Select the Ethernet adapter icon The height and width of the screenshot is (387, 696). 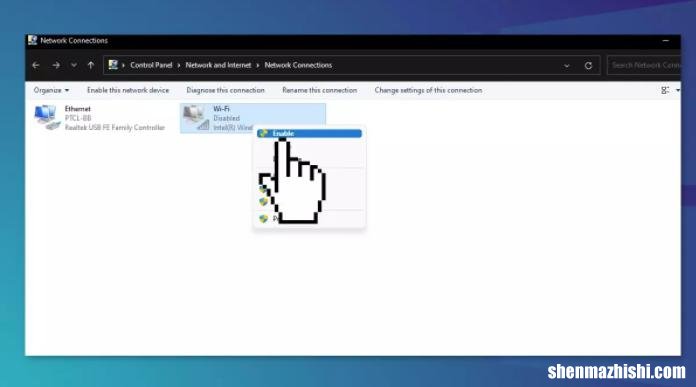tap(47, 118)
